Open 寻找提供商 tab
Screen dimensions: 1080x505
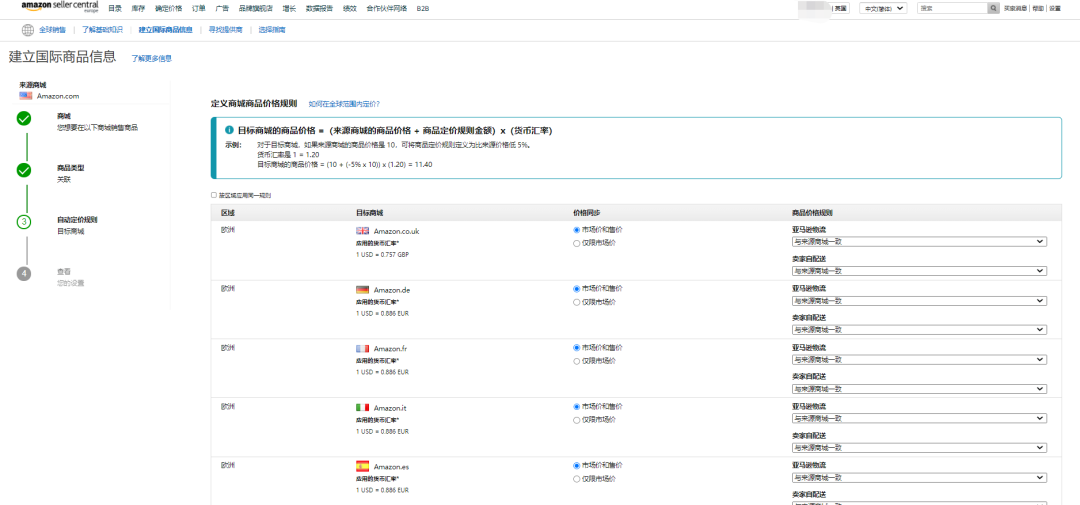coord(226,30)
